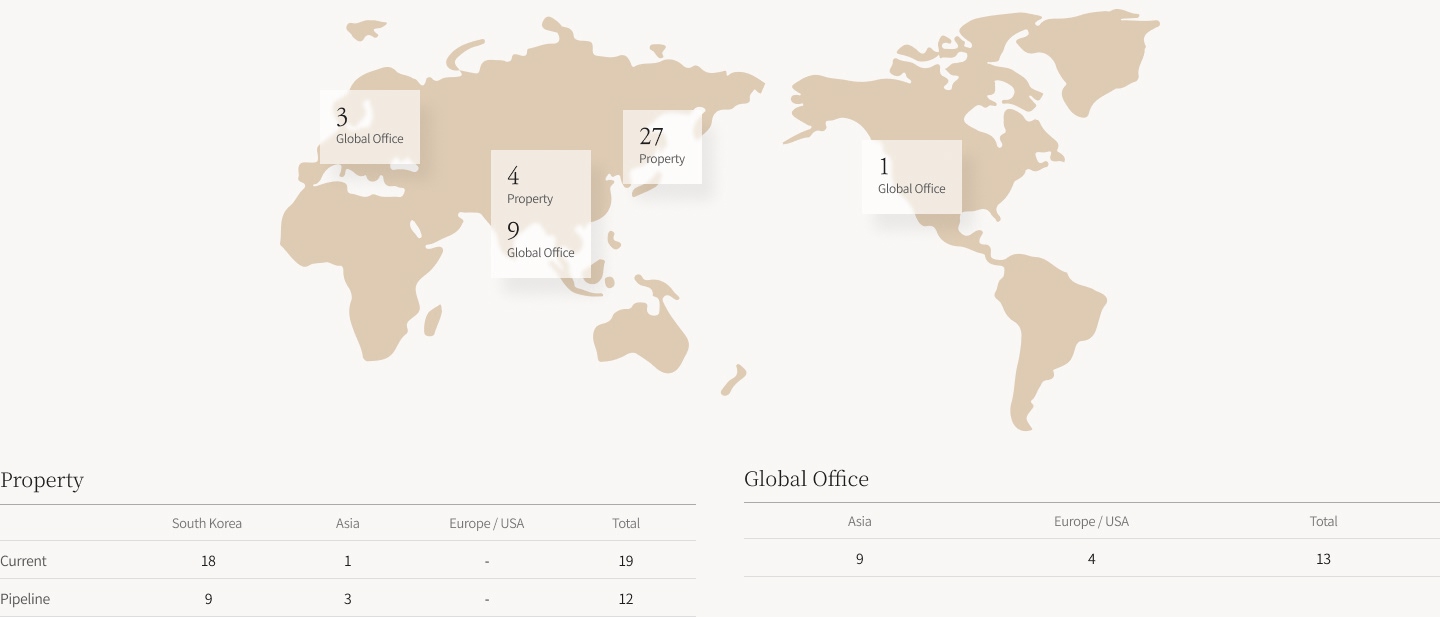Click the 9 Global Office label on the Asia card
1440x617 pixels.
point(541,240)
